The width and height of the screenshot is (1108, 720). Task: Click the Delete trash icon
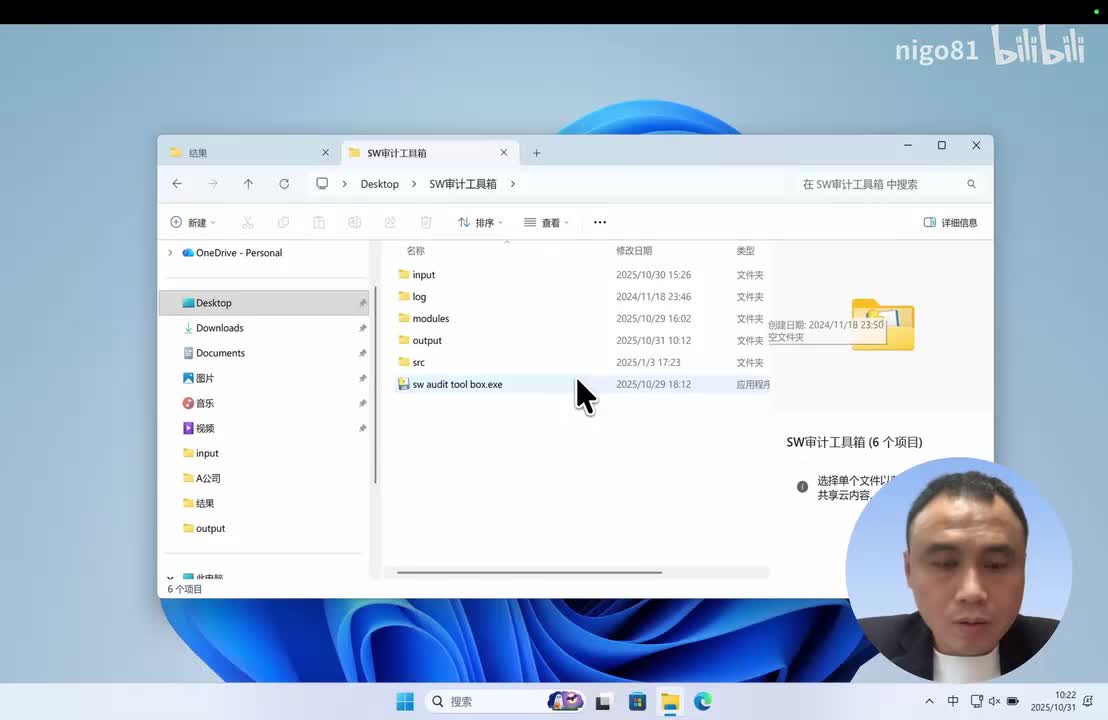[x=426, y=223]
